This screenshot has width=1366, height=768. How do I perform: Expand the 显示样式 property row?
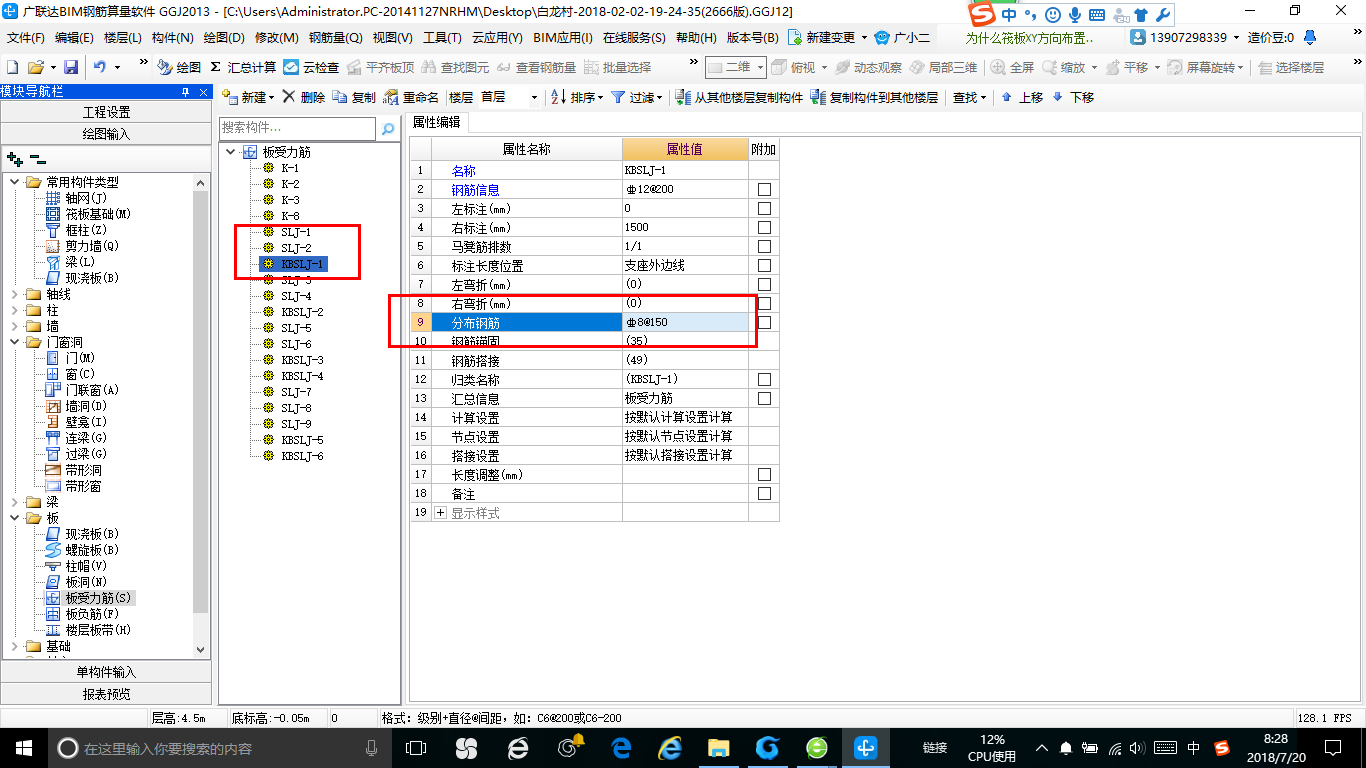(441, 513)
